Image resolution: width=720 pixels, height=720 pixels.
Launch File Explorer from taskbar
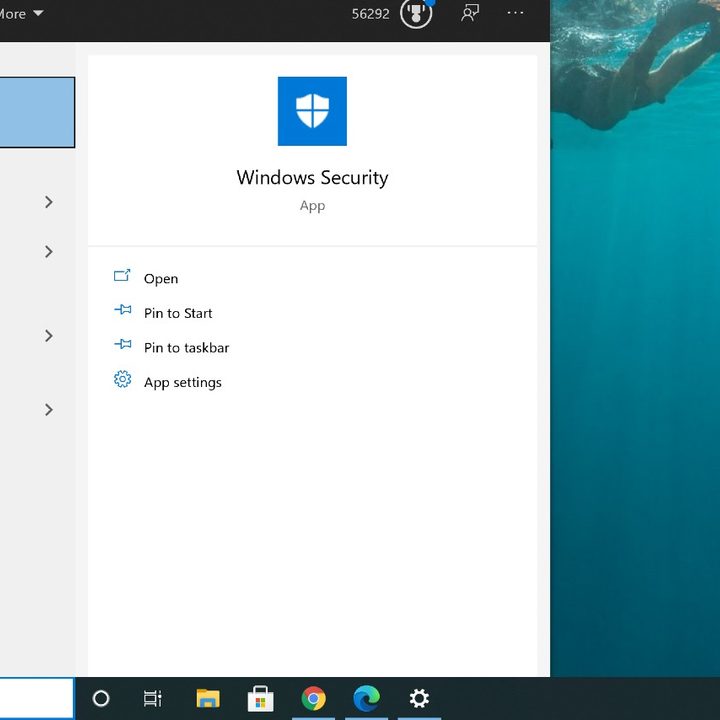click(x=208, y=698)
